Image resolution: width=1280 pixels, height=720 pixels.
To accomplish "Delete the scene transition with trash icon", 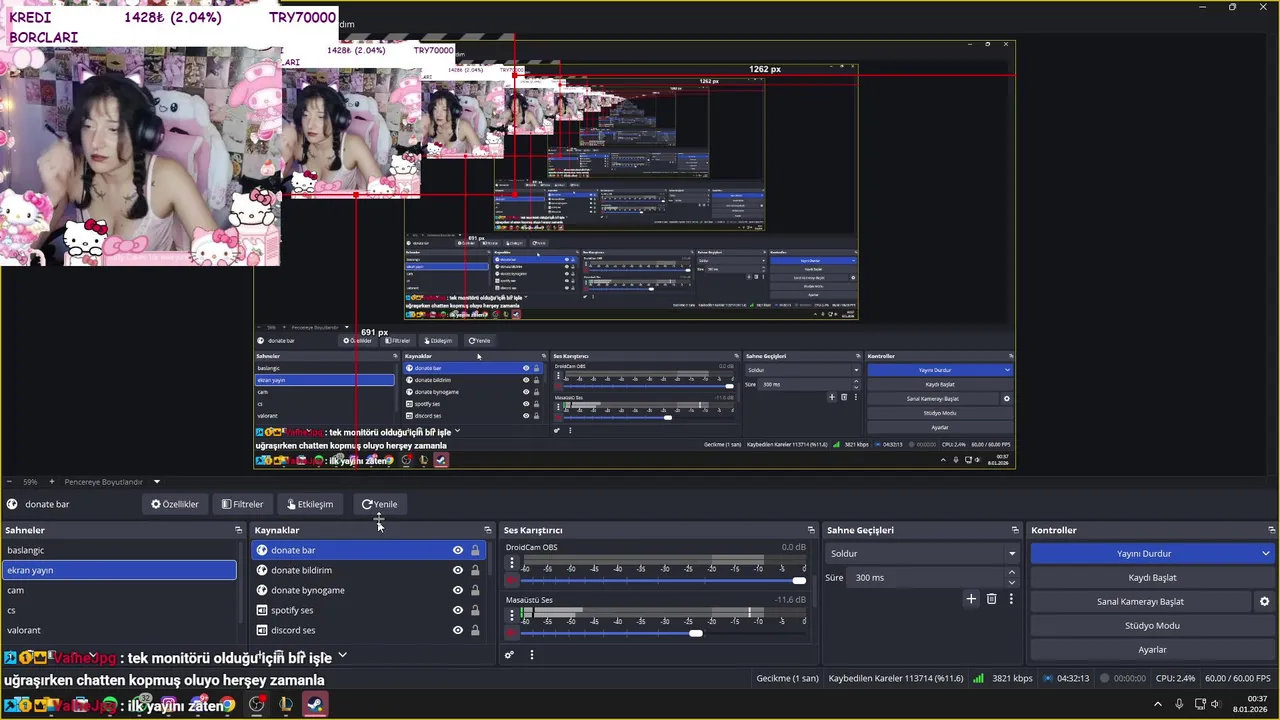I will [991, 599].
